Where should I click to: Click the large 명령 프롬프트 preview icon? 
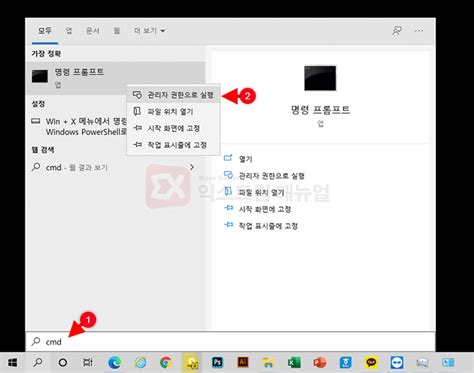click(x=320, y=78)
